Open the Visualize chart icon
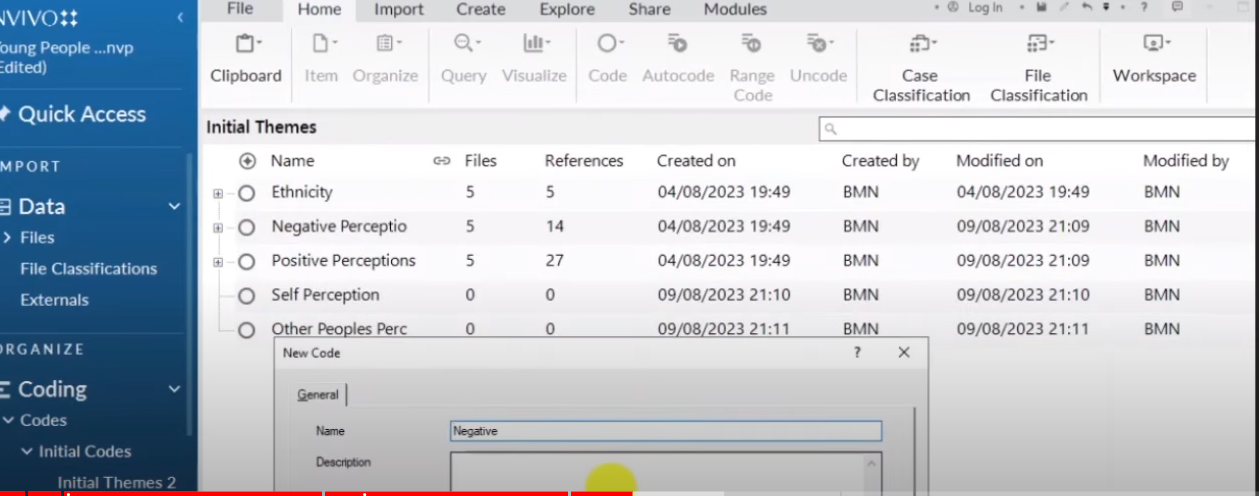Image resolution: width=1259 pixels, height=496 pixels. click(x=534, y=45)
